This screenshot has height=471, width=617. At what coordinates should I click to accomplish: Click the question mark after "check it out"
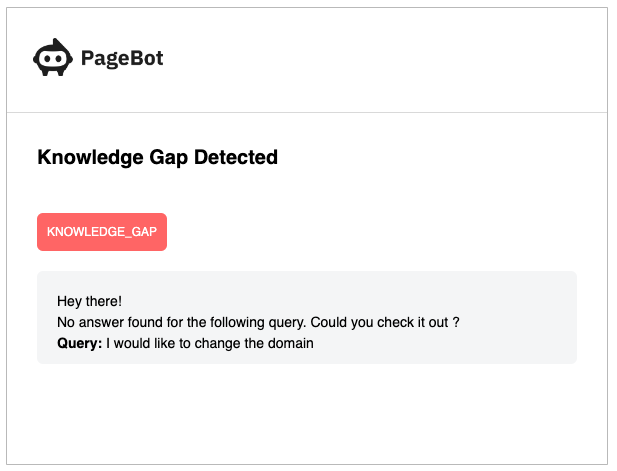(x=455, y=322)
